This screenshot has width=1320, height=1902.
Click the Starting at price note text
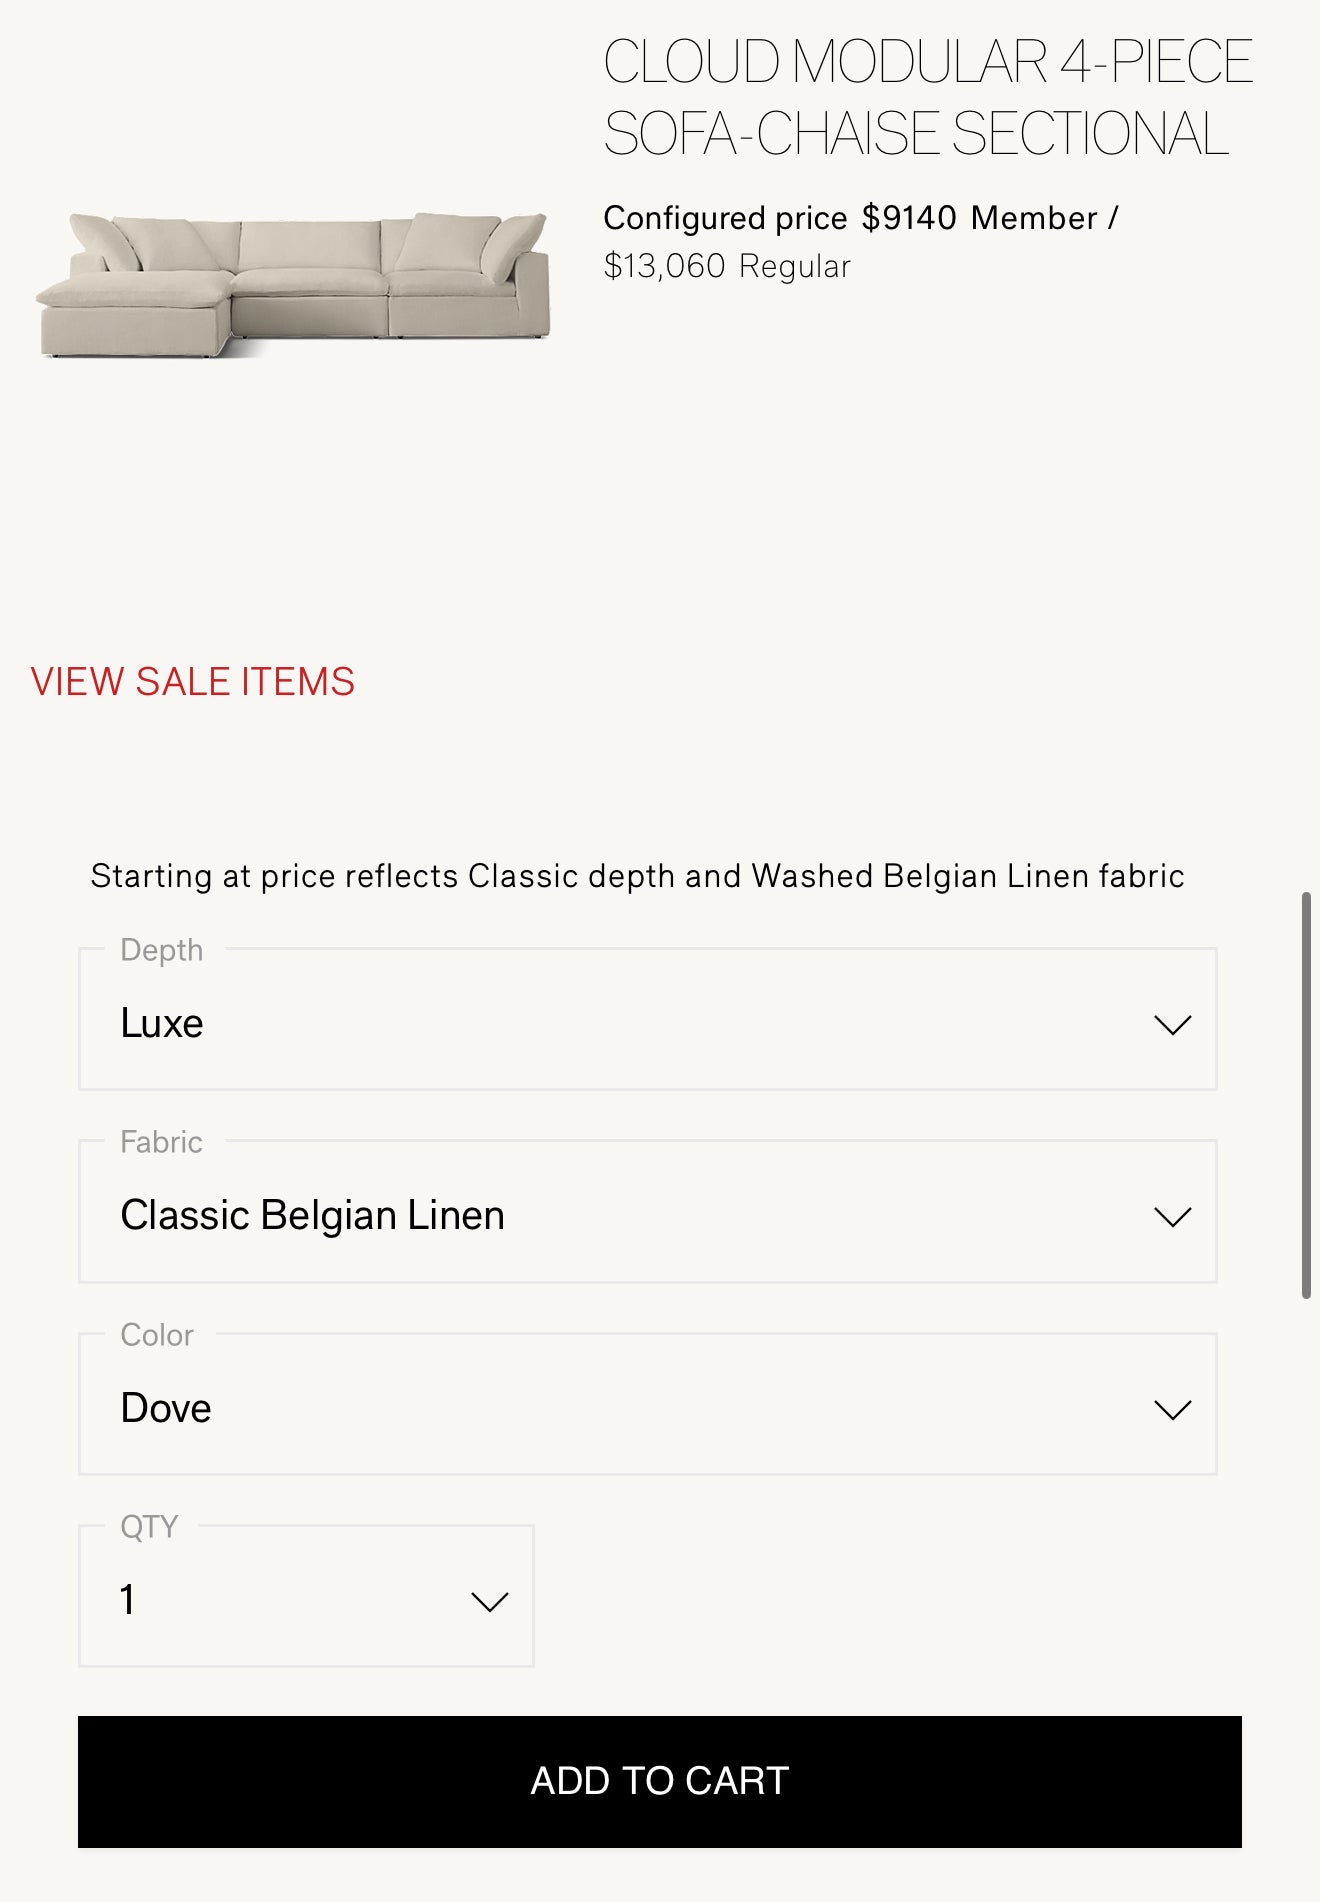(x=637, y=876)
